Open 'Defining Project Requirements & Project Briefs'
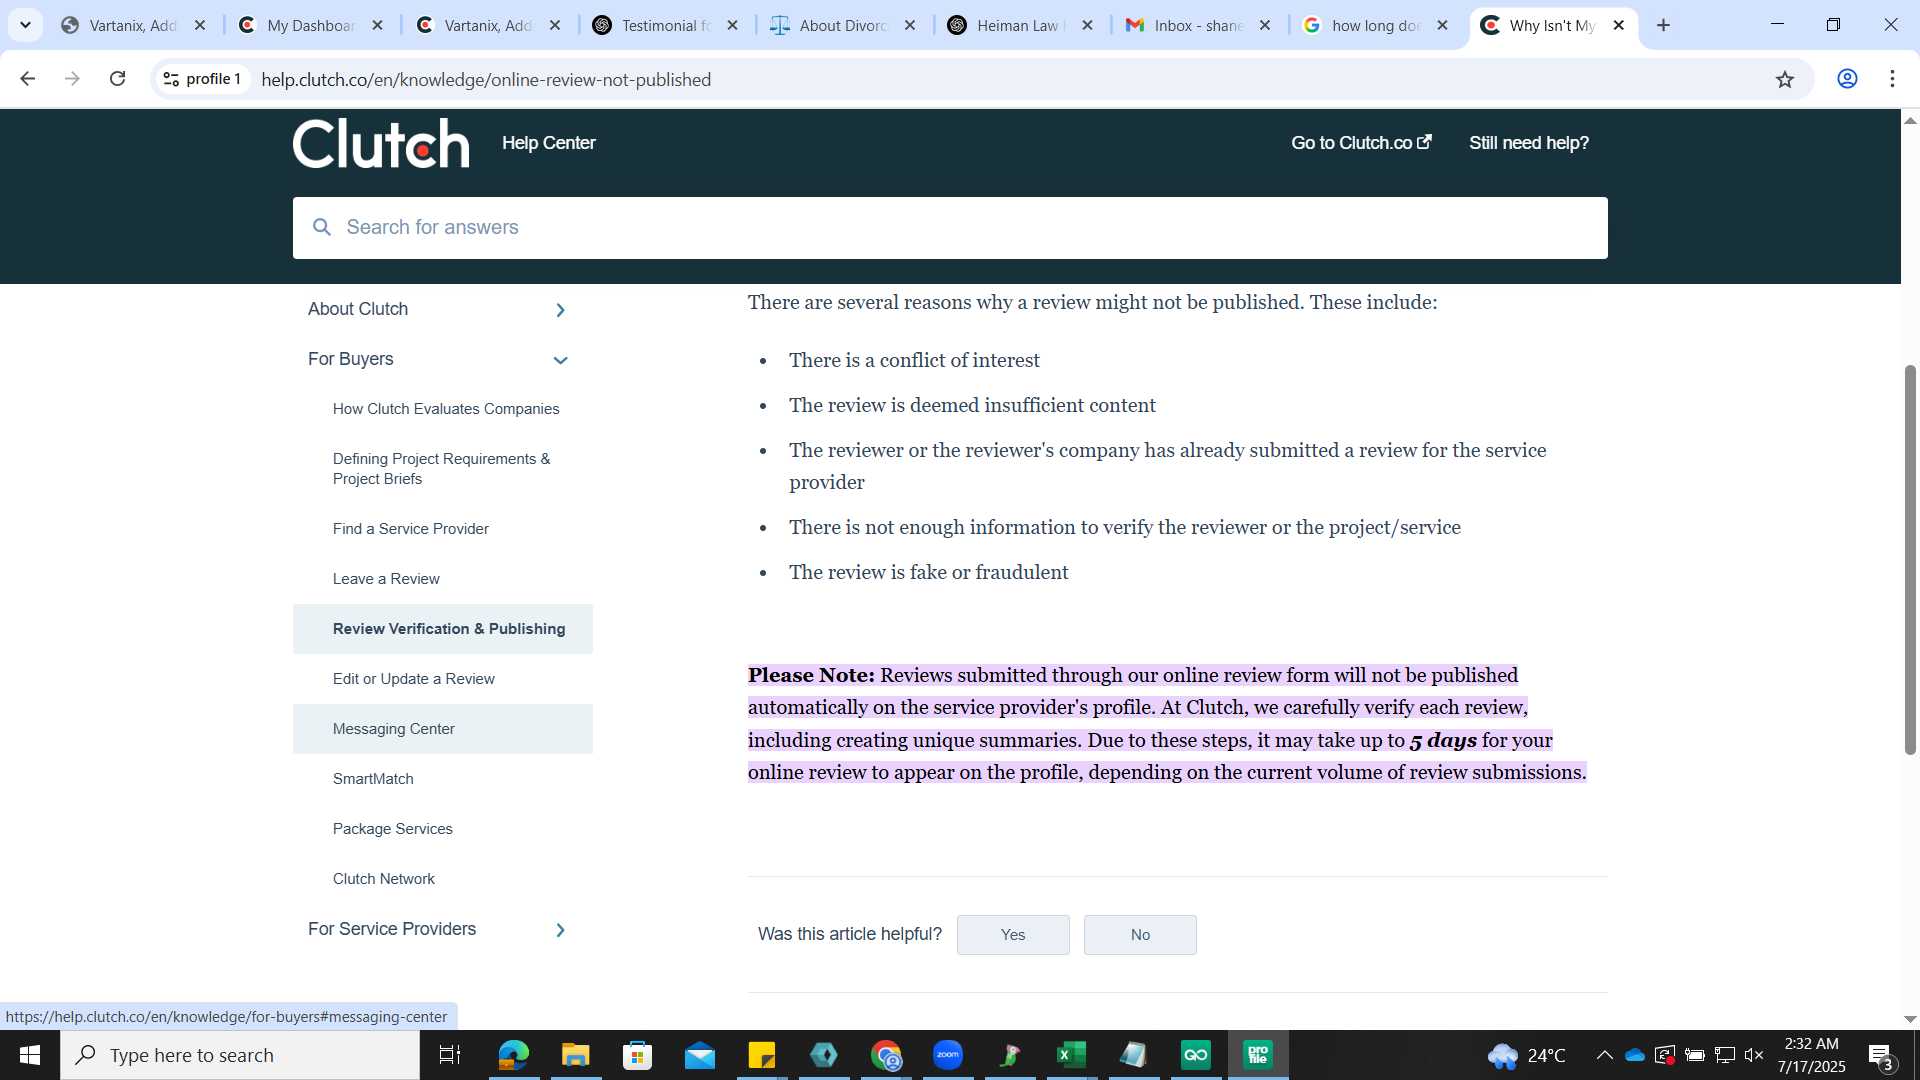The image size is (1920, 1080). click(441, 469)
